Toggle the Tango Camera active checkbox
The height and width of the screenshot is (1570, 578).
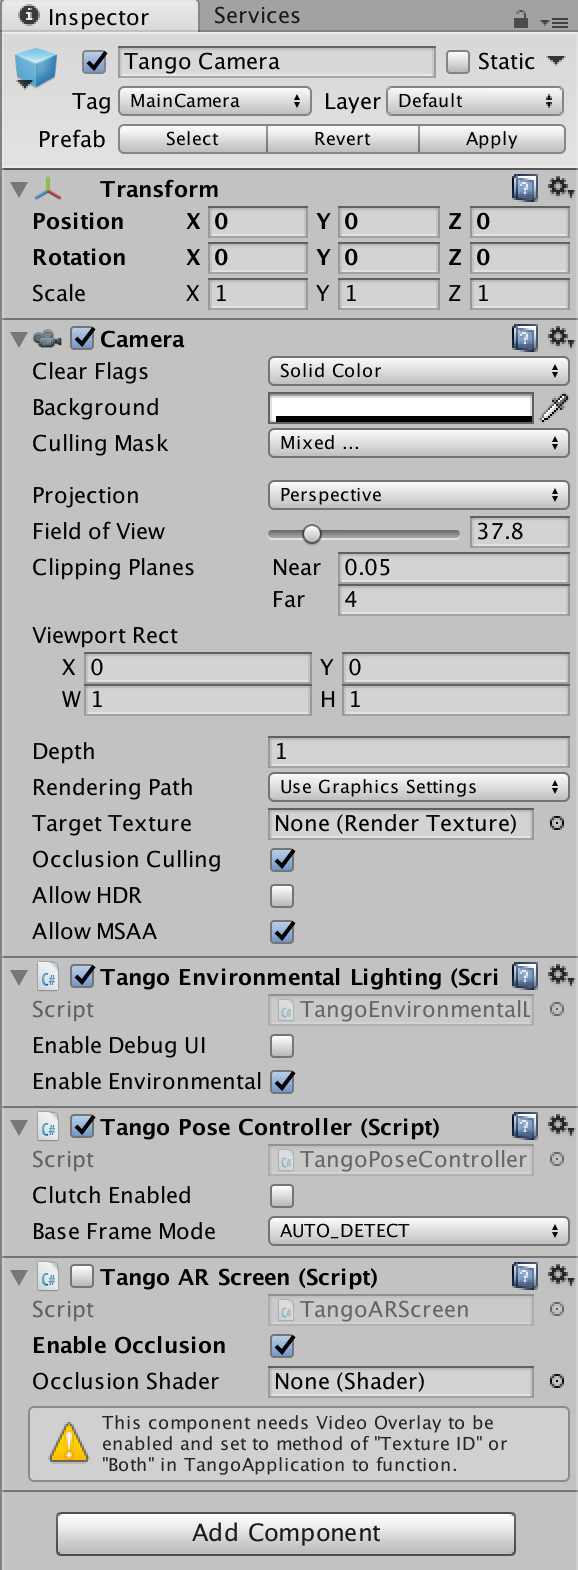click(95, 62)
